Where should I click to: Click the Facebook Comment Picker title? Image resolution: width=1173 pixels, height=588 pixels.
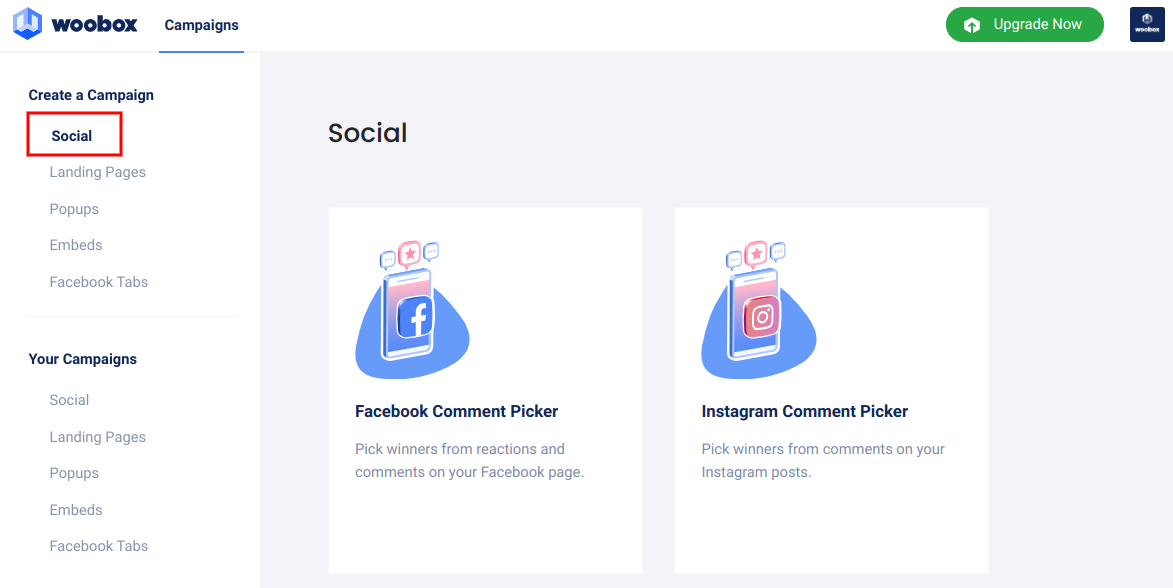(x=456, y=411)
